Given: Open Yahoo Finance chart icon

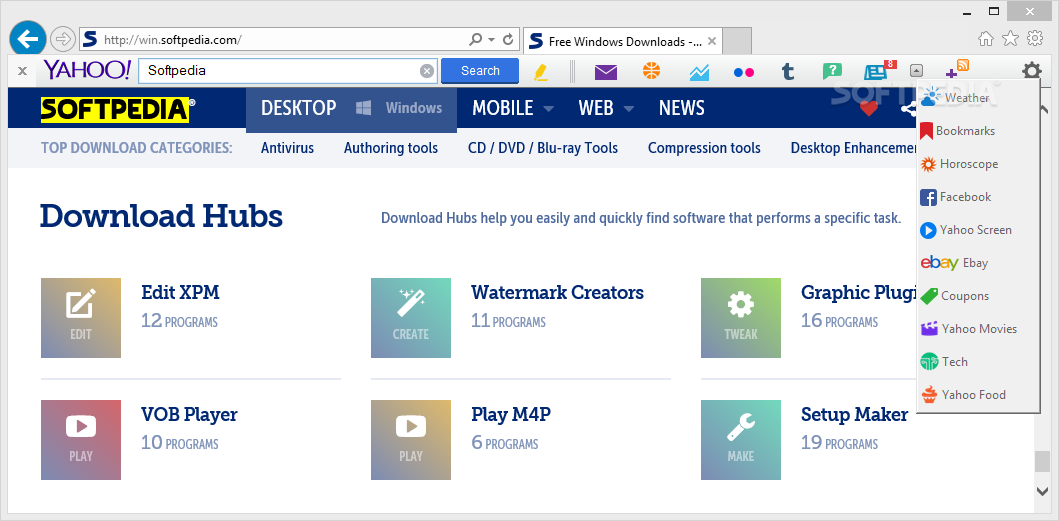Looking at the screenshot, I should (x=699, y=72).
